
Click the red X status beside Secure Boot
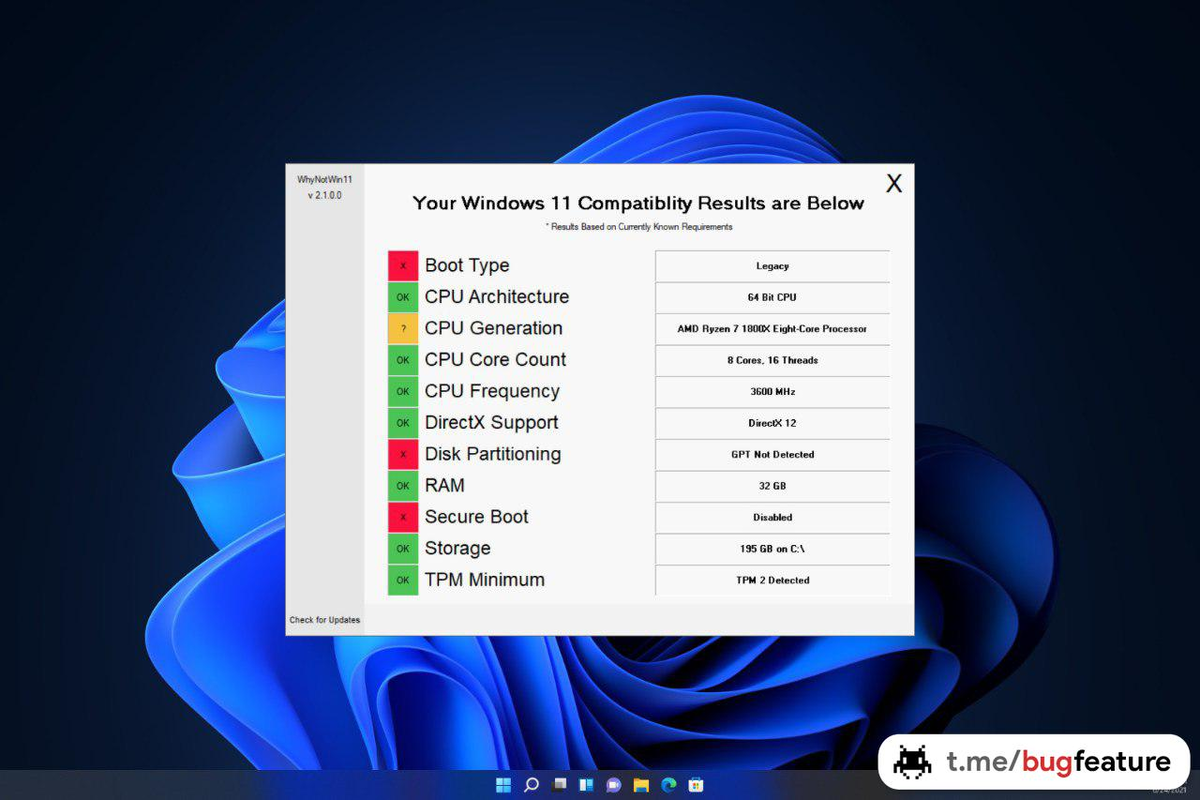coord(403,517)
